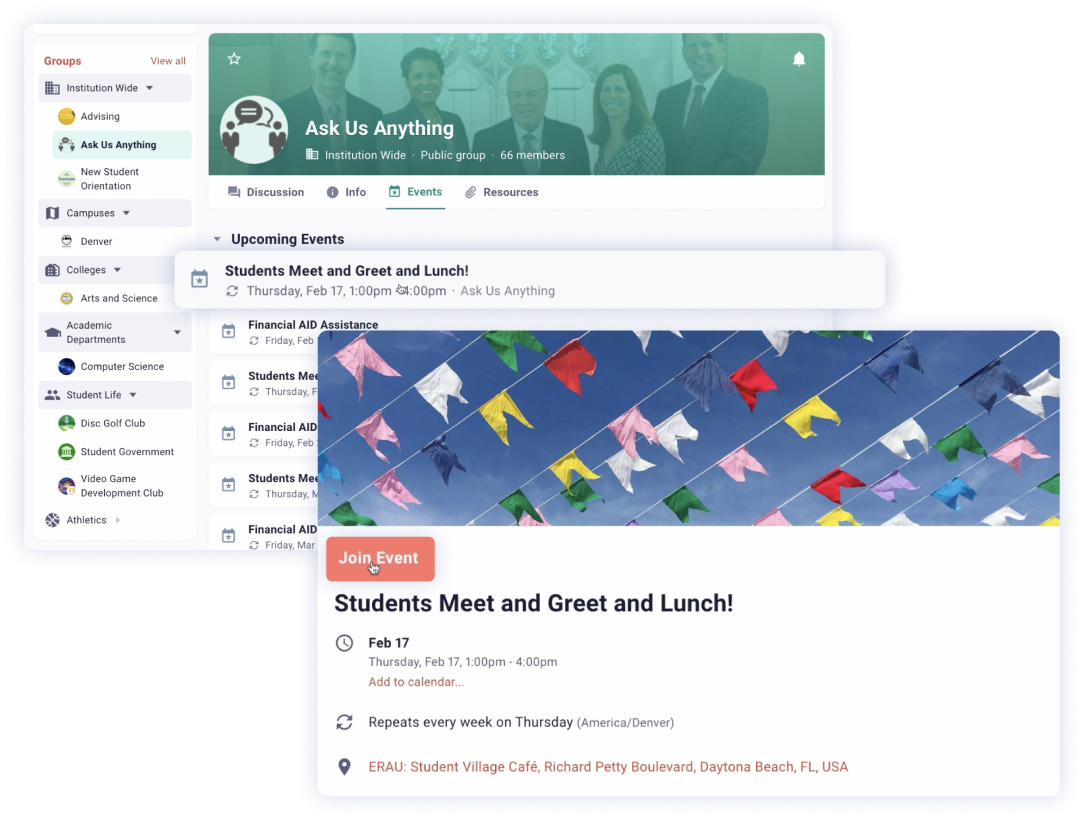
Task: Click the Advising group icon
Action: click(x=66, y=116)
